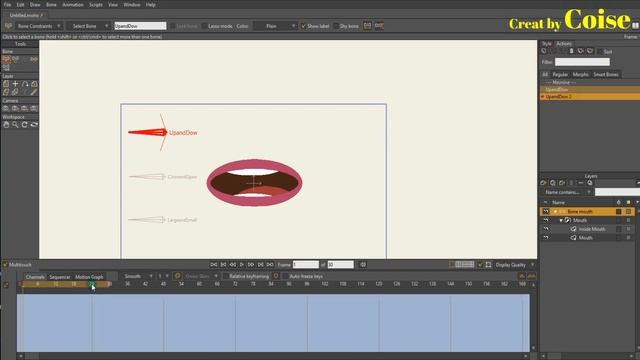The height and width of the screenshot is (360, 640).
Task: Select the Set Origin layer tool
Action: [15, 84]
